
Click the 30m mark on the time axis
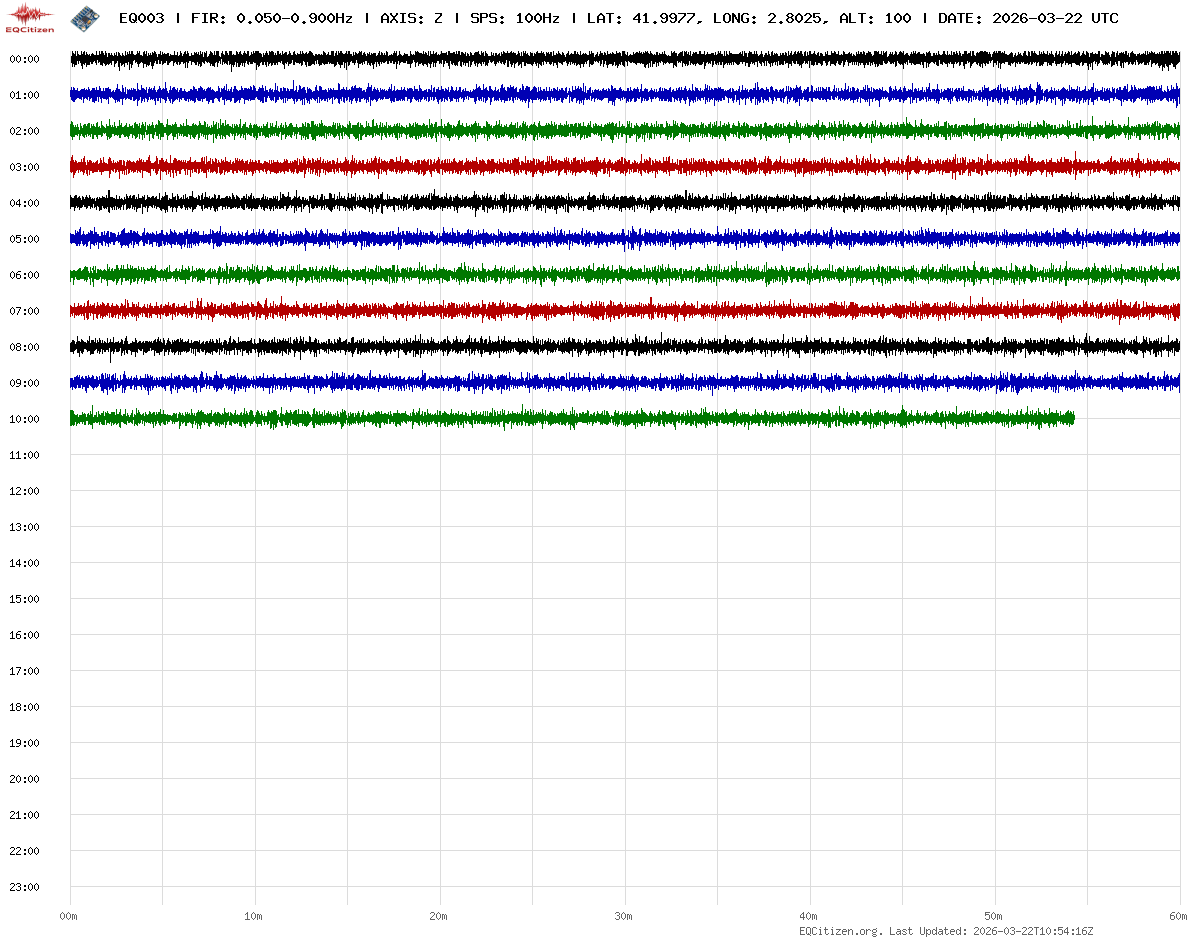tap(624, 916)
